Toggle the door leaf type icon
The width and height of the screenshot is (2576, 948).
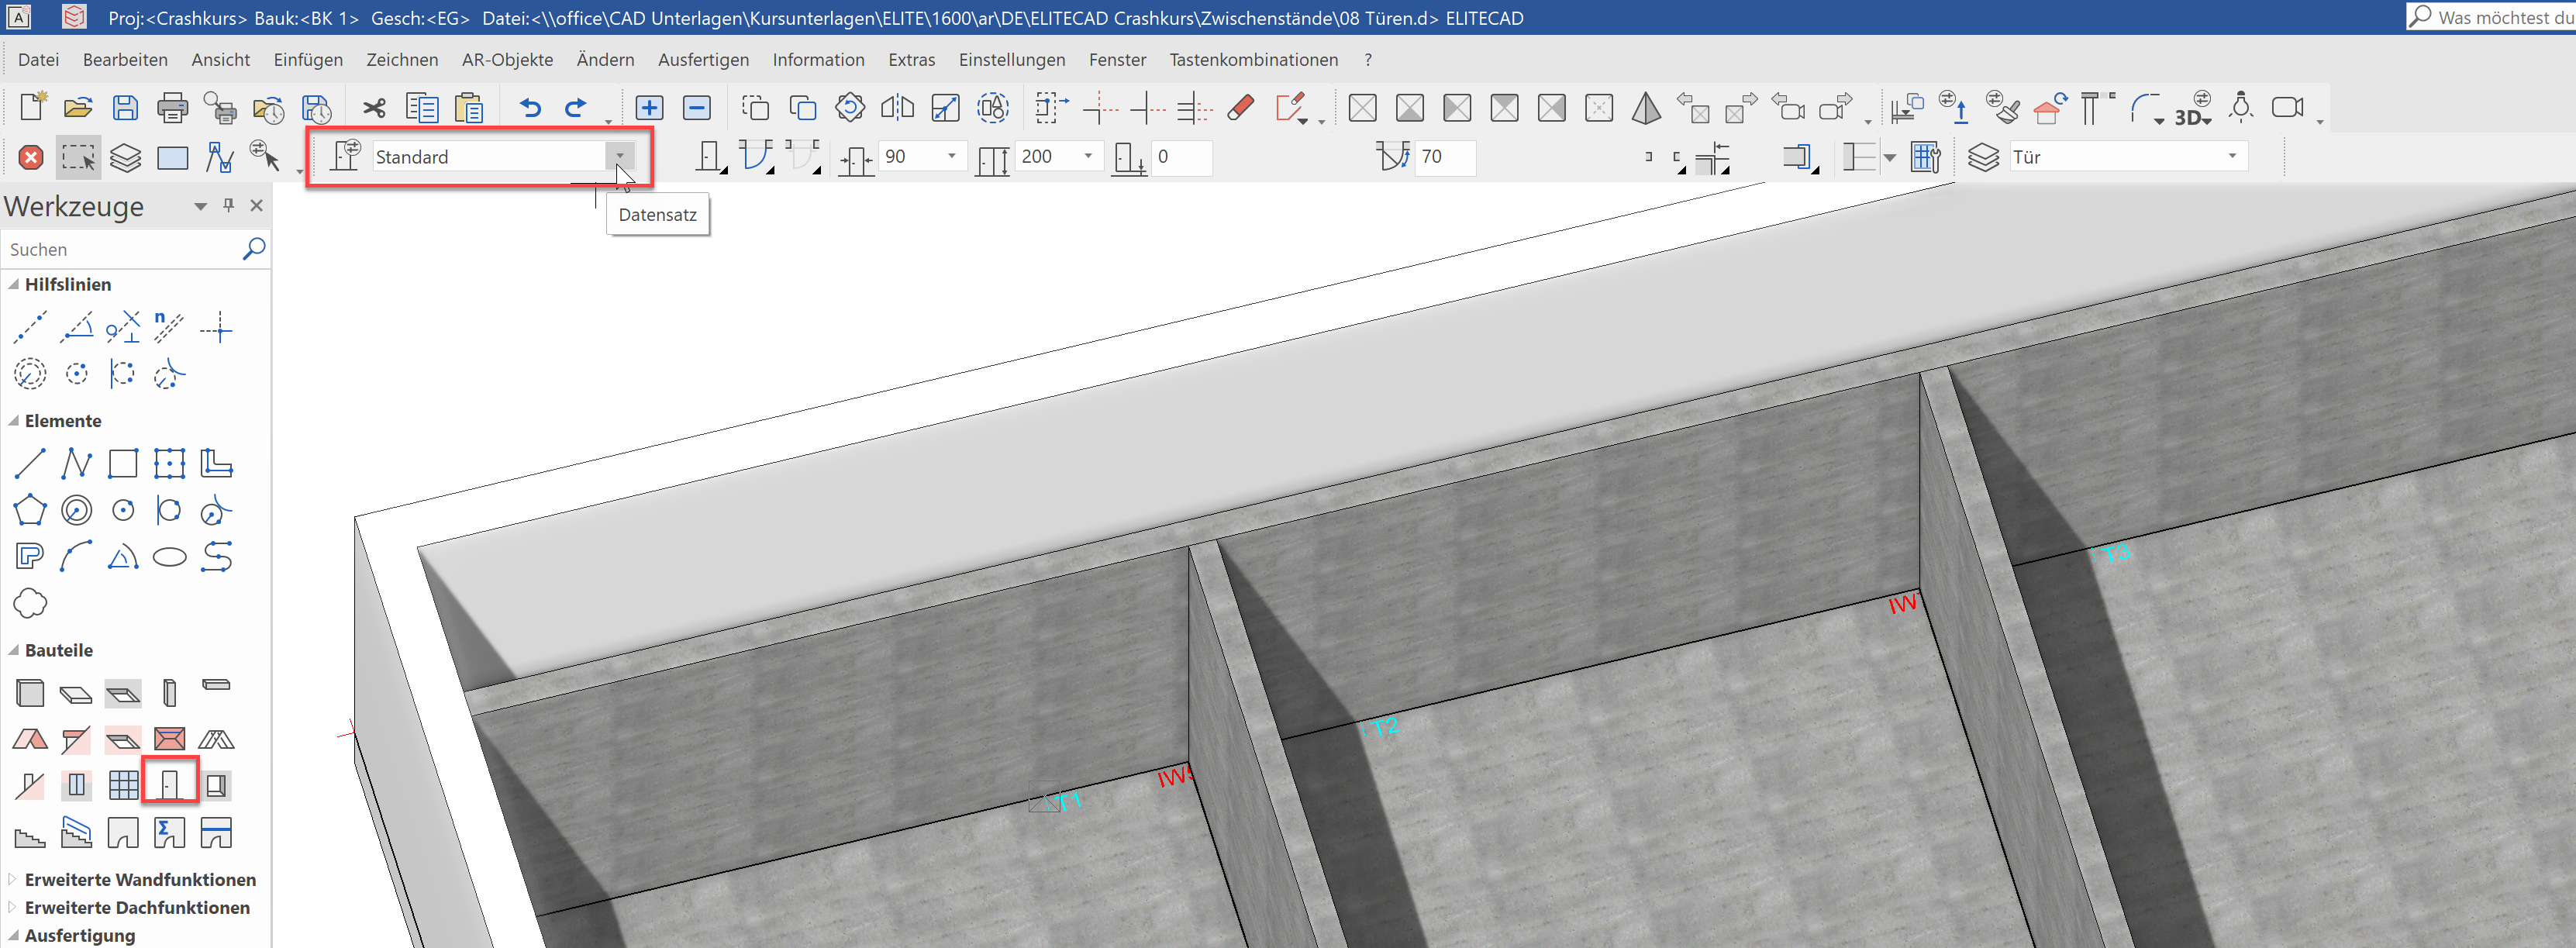(710, 157)
